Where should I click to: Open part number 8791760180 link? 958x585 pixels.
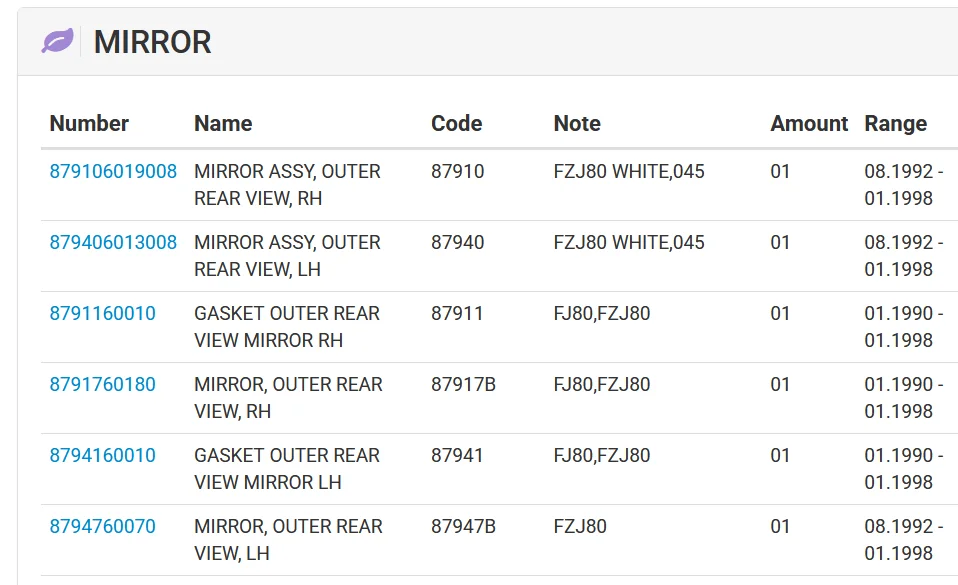(x=103, y=384)
